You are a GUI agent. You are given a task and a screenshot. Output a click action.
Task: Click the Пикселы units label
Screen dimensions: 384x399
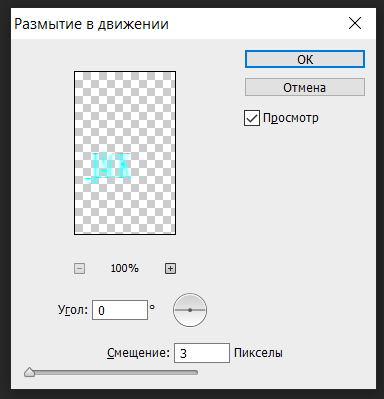258,353
